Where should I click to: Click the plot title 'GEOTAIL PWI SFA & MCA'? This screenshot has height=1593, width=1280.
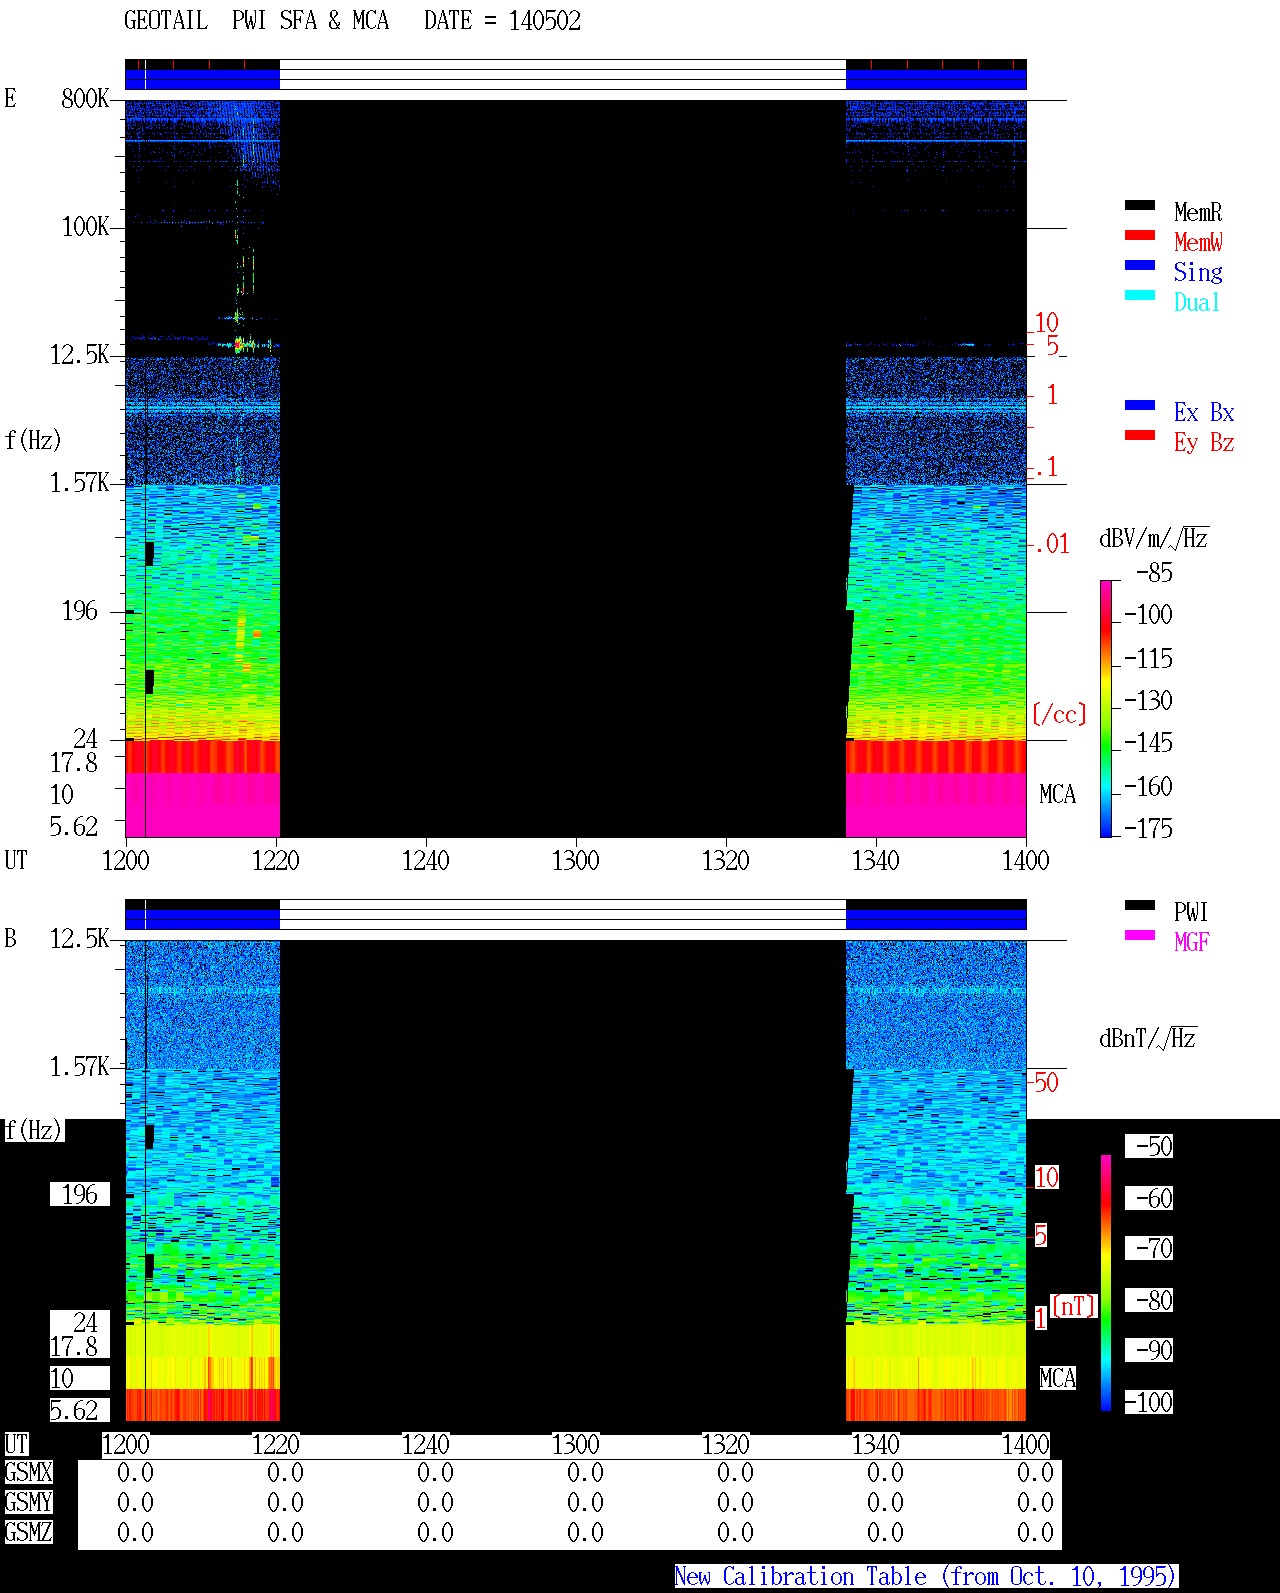(256, 21)
